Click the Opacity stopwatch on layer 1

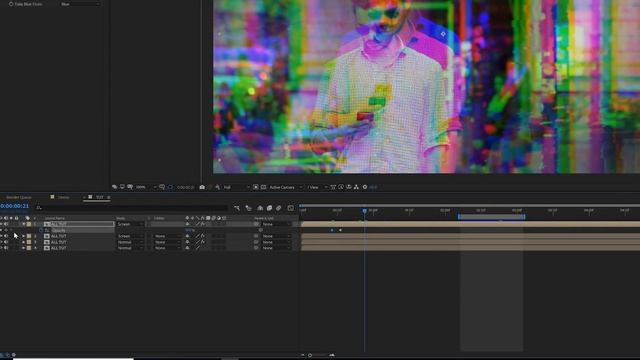[41, 230]
